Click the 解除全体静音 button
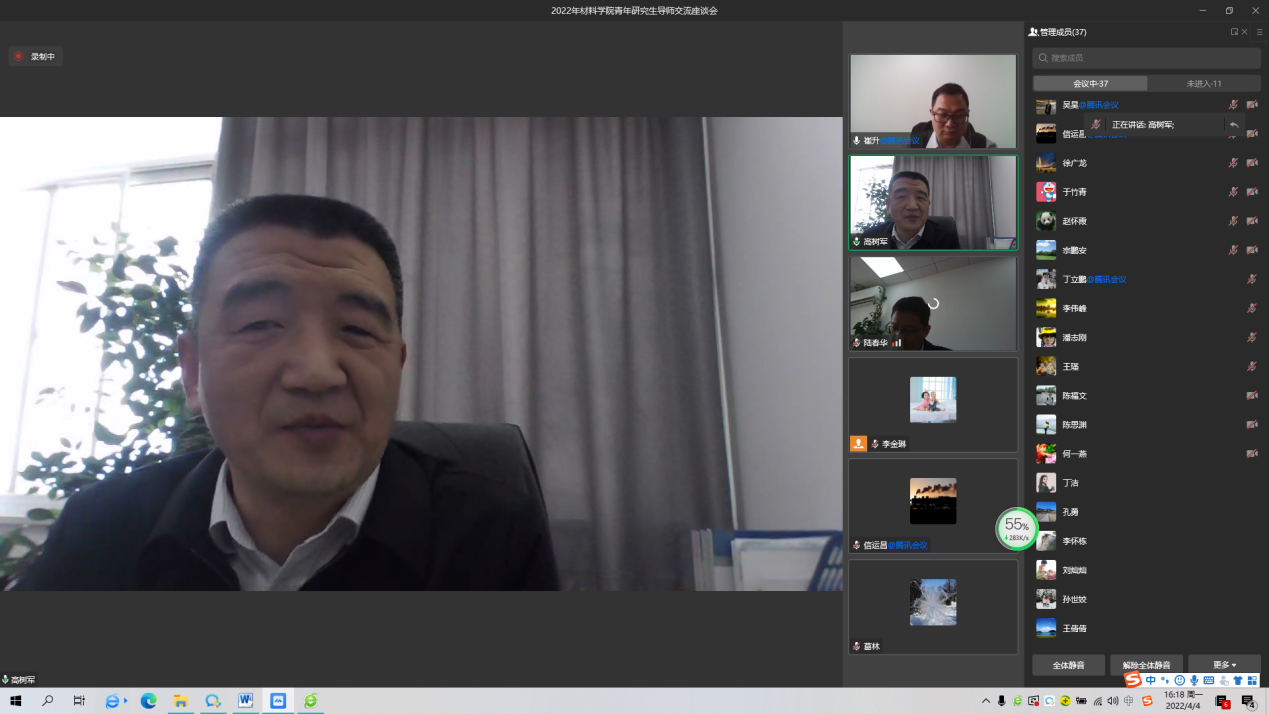1269x714 pixels. (x=1146, y=665)
